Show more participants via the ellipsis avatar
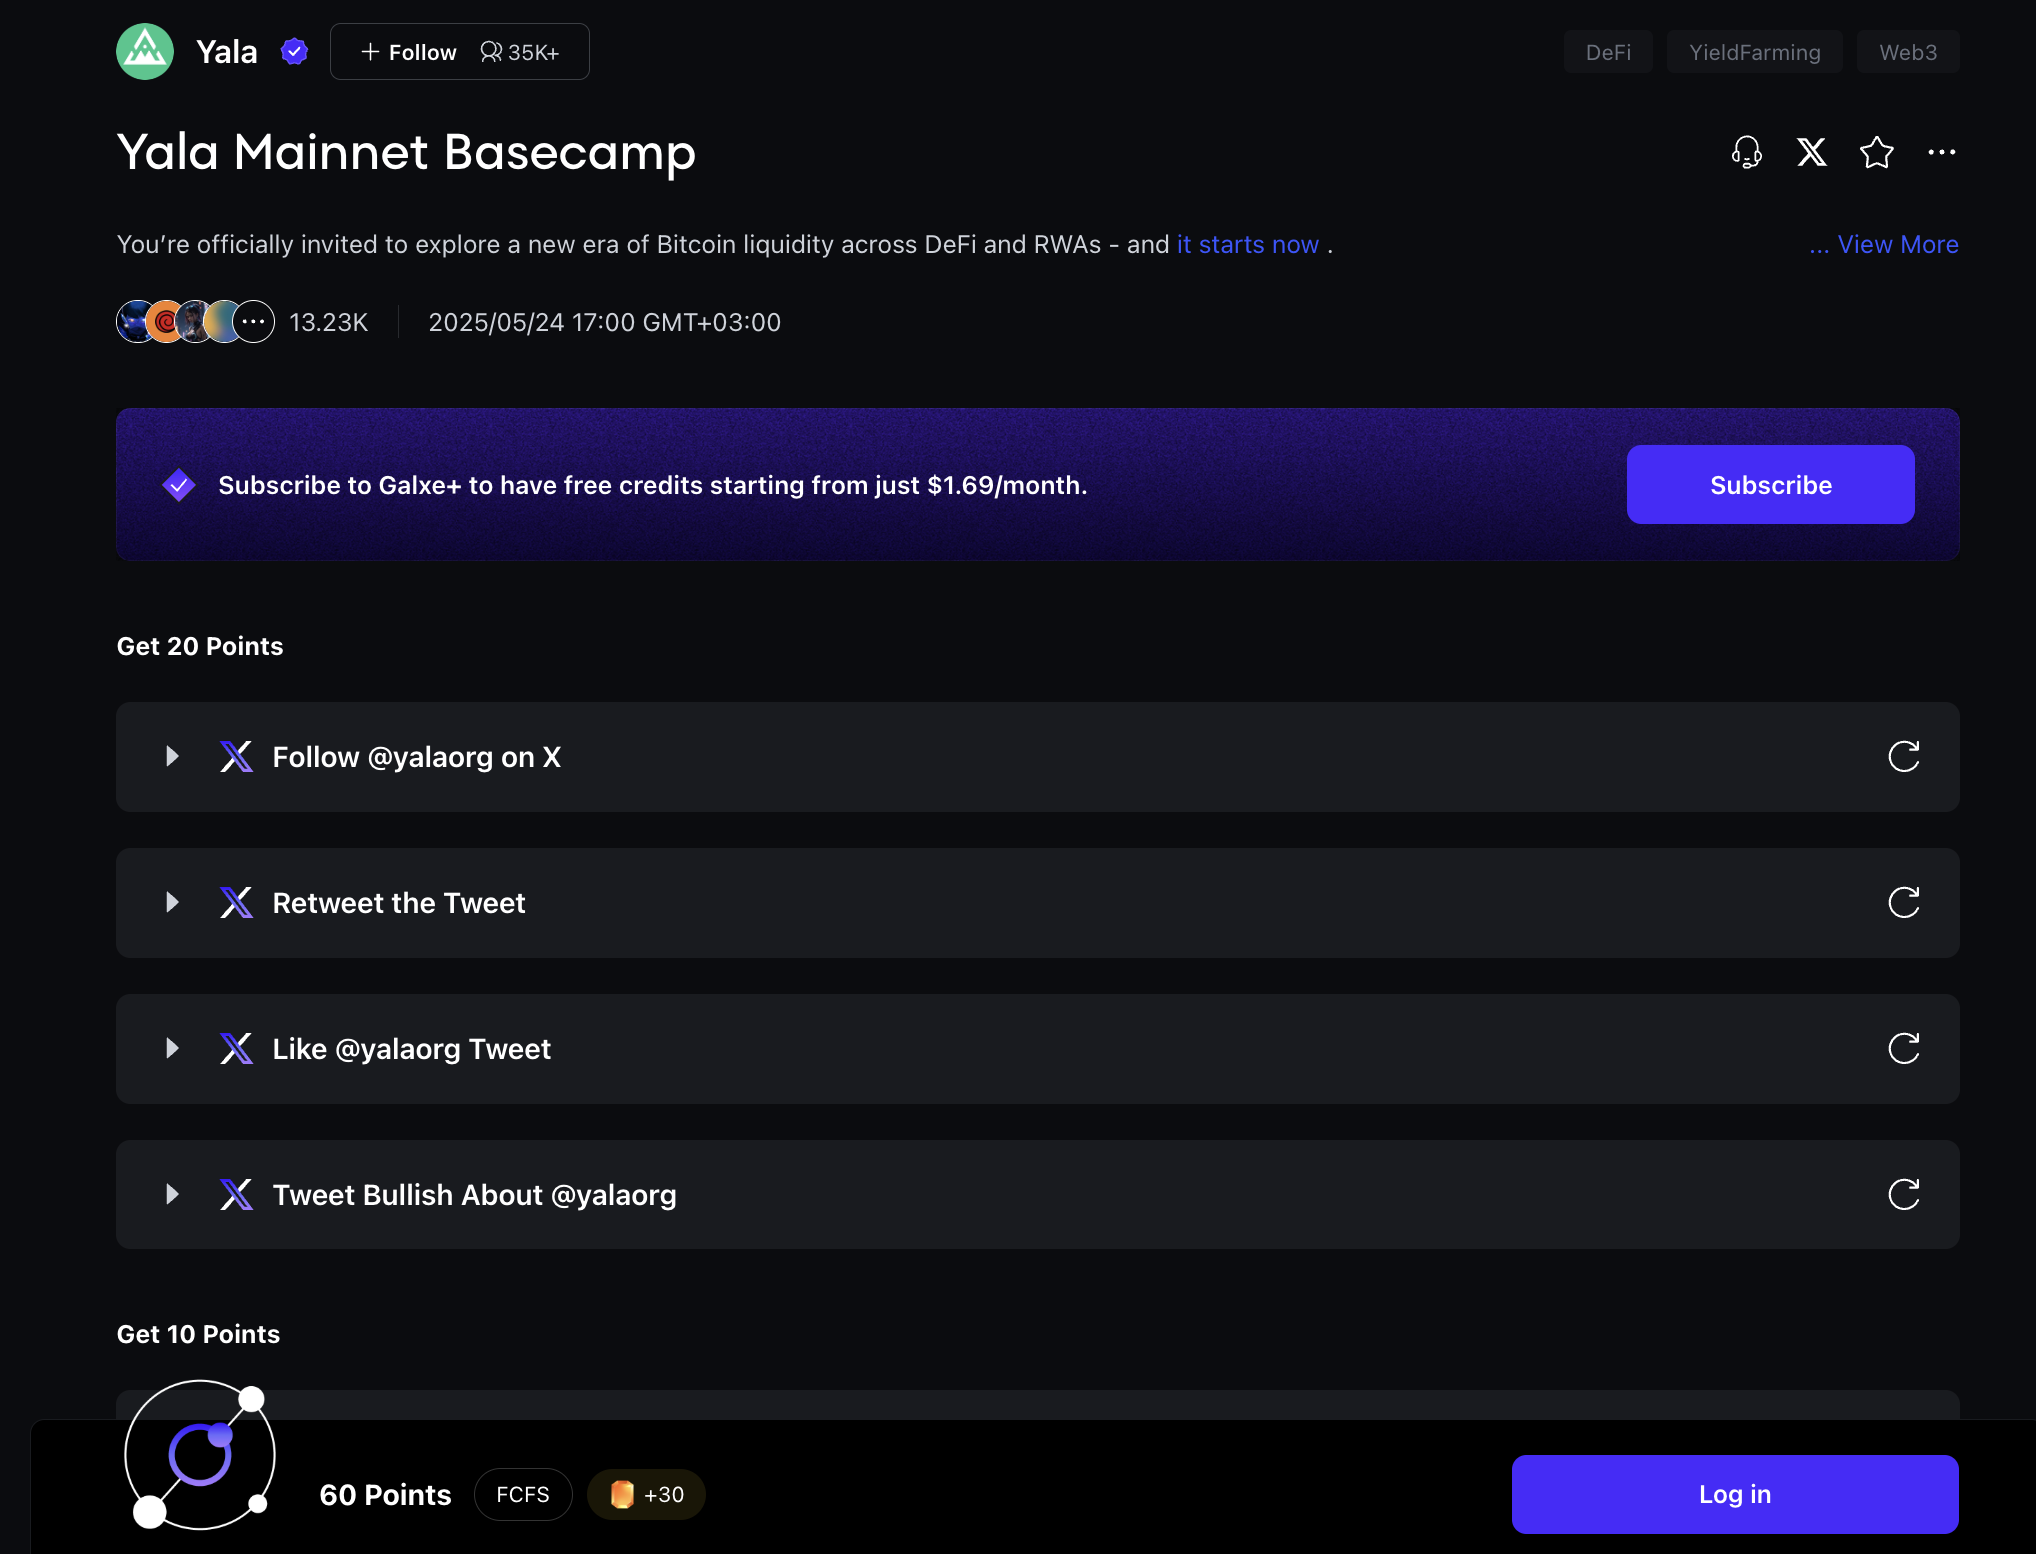 (254, 322)
